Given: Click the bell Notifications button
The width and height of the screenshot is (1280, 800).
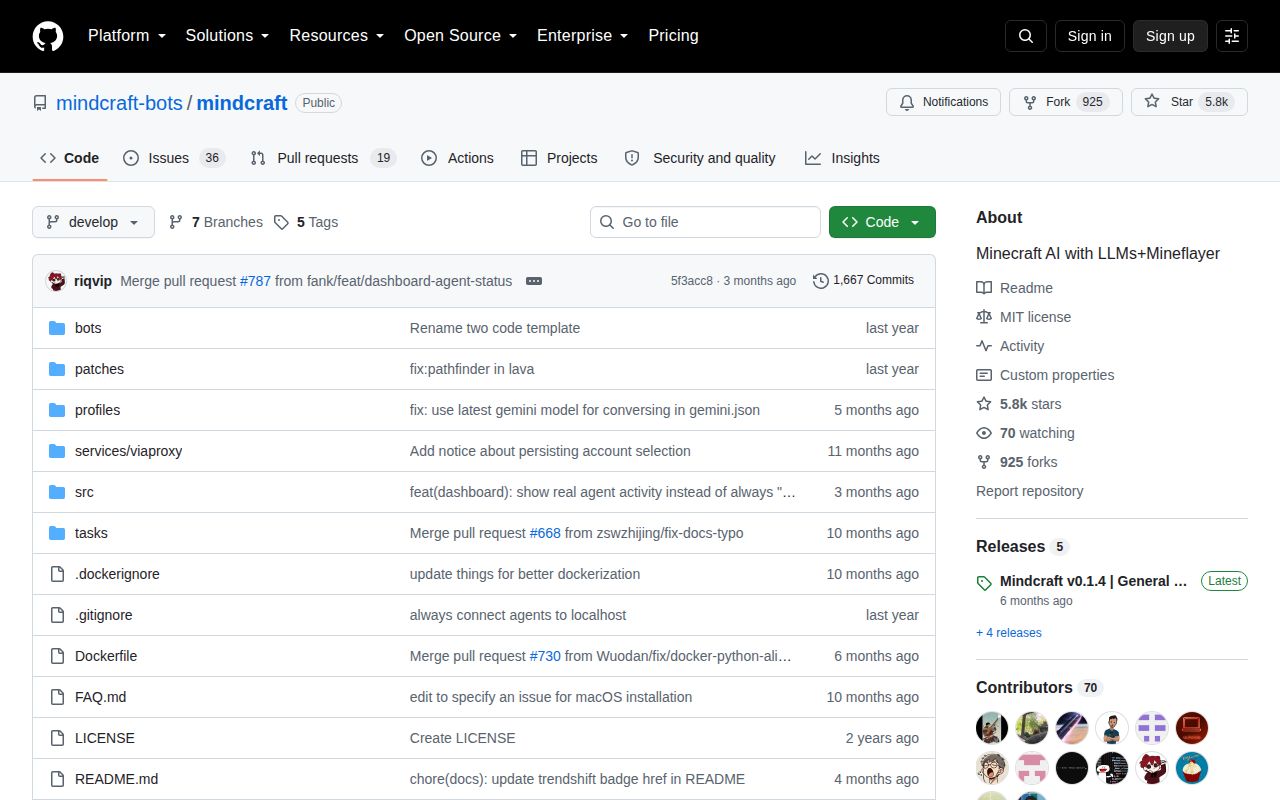Looking at the screenshot, I should pos(943,102).
